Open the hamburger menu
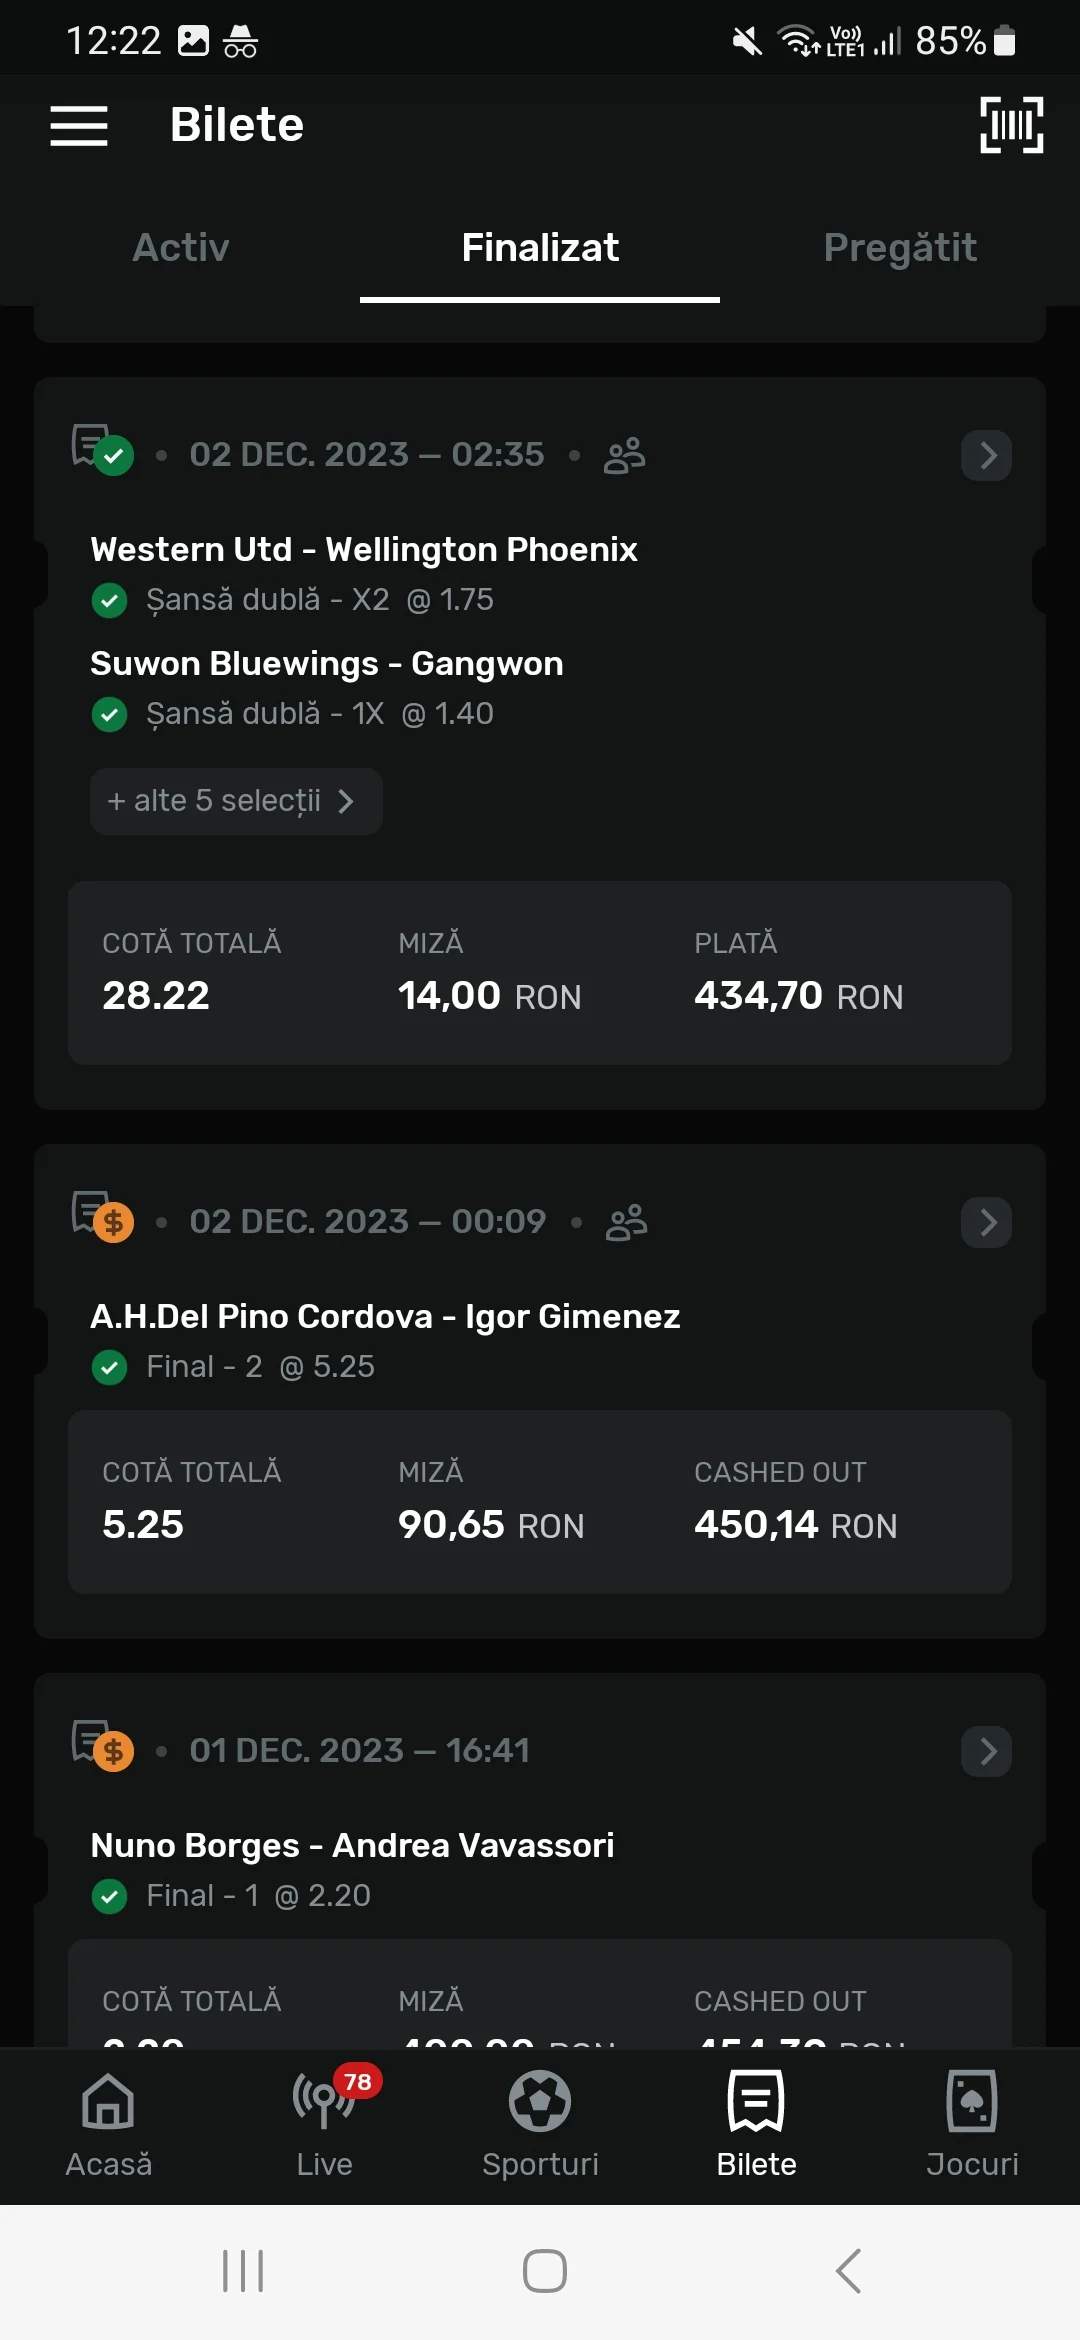The height and width of the screenshot is (2340, 1080). point(79,125)
